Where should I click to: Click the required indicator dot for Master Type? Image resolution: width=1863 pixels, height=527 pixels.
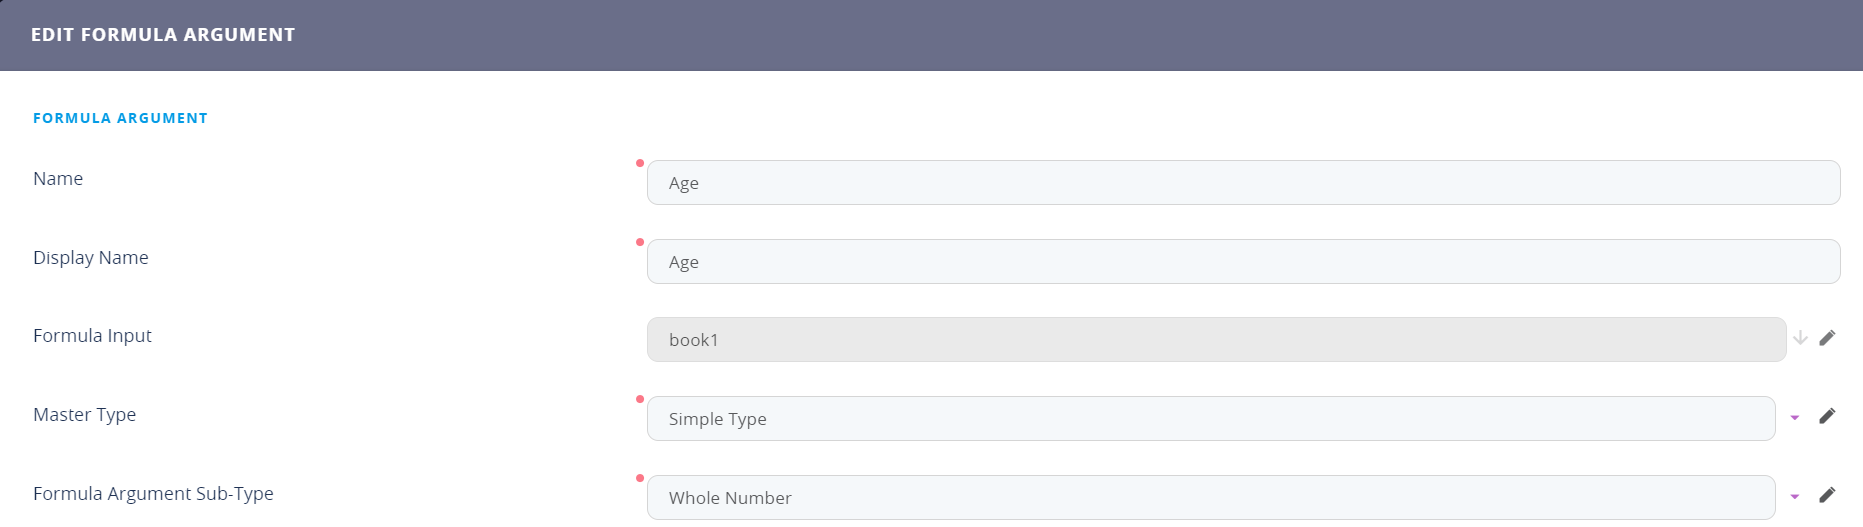[x=640, y=399]
